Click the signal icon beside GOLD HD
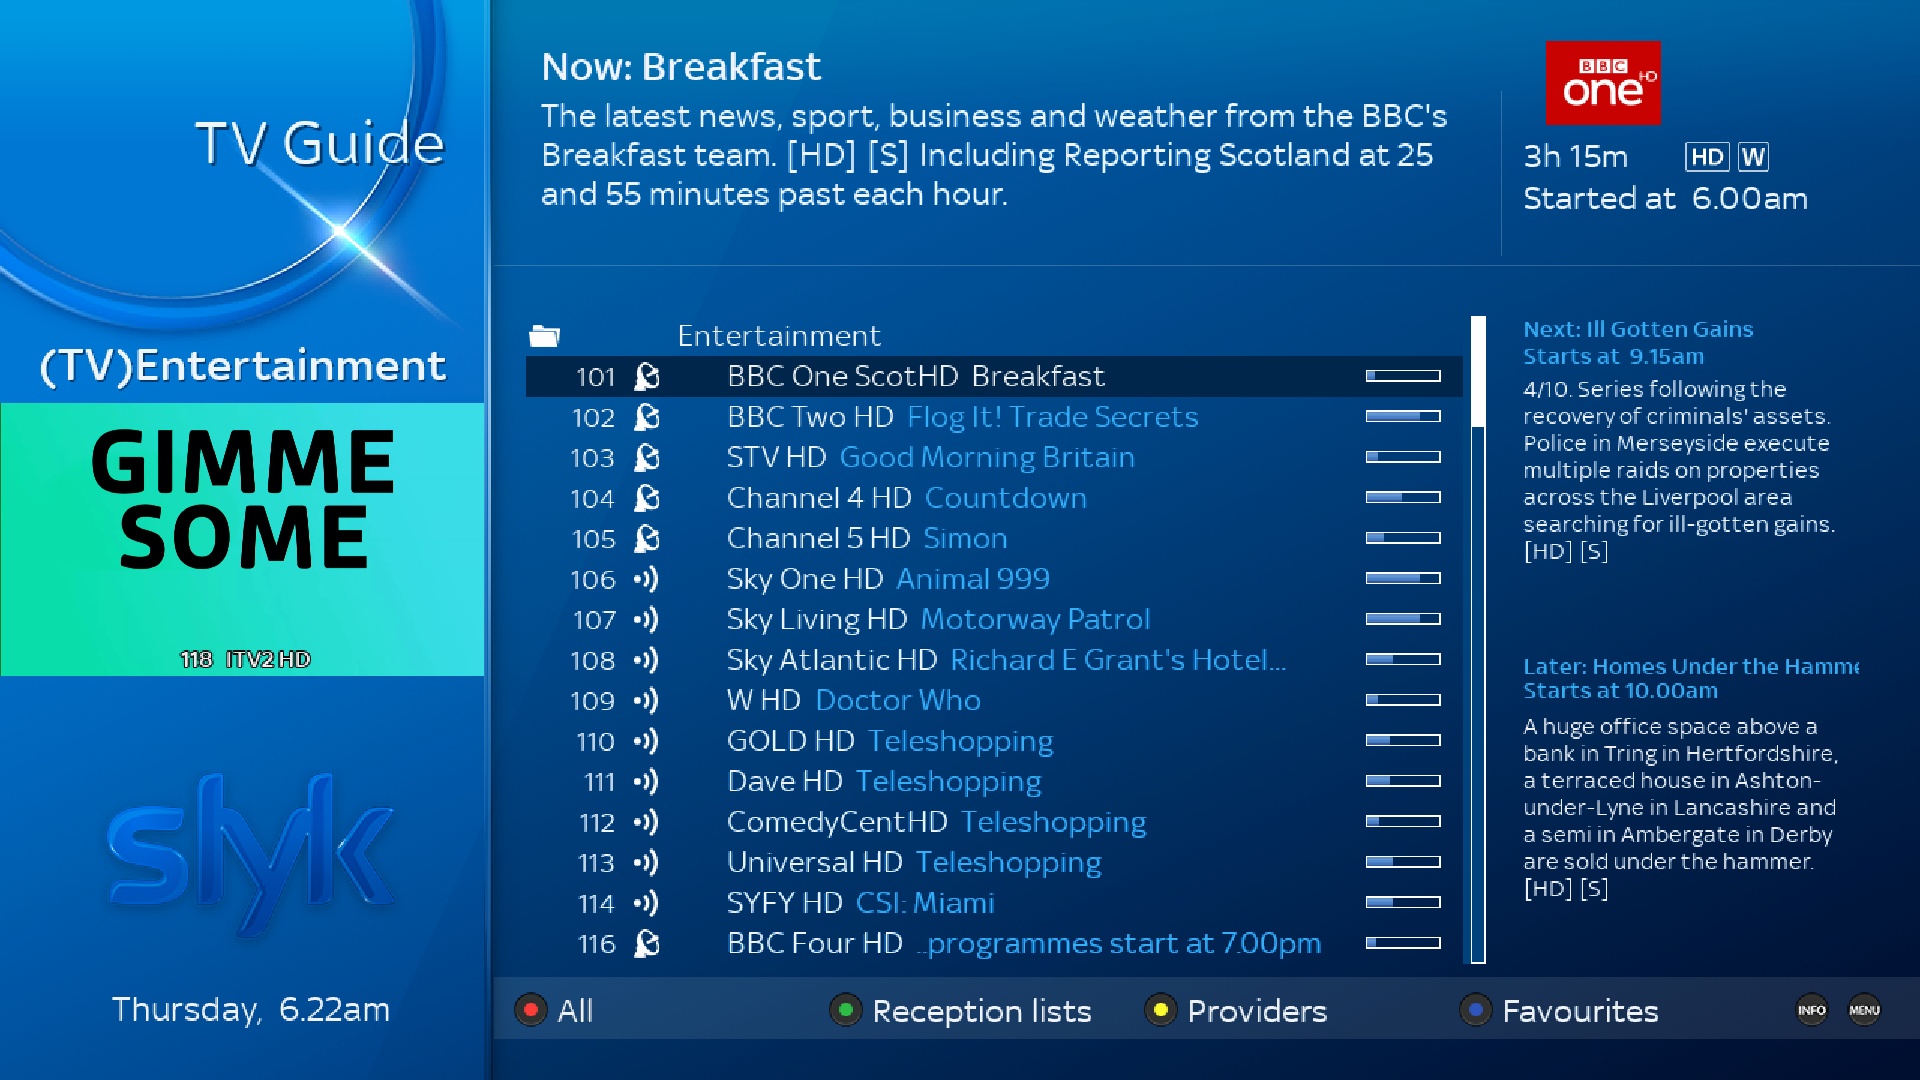The width and height of the screenshot is (1920, 1080). [x=646, y=741]
